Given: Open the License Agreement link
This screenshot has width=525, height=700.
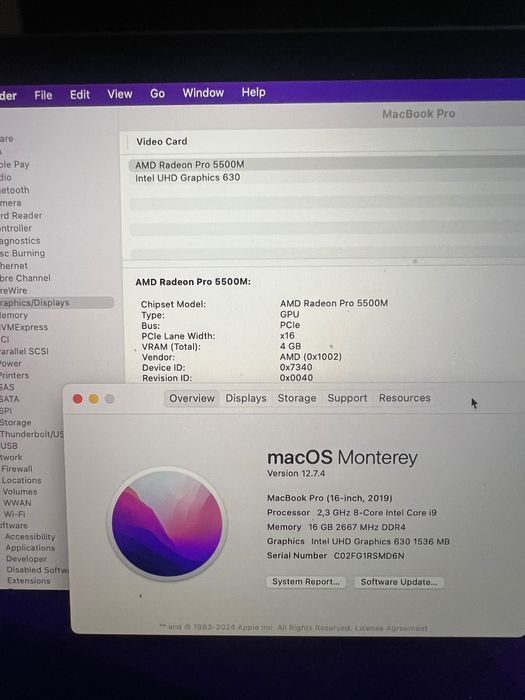Looking at the screenshot, I should tap(391, 628).
